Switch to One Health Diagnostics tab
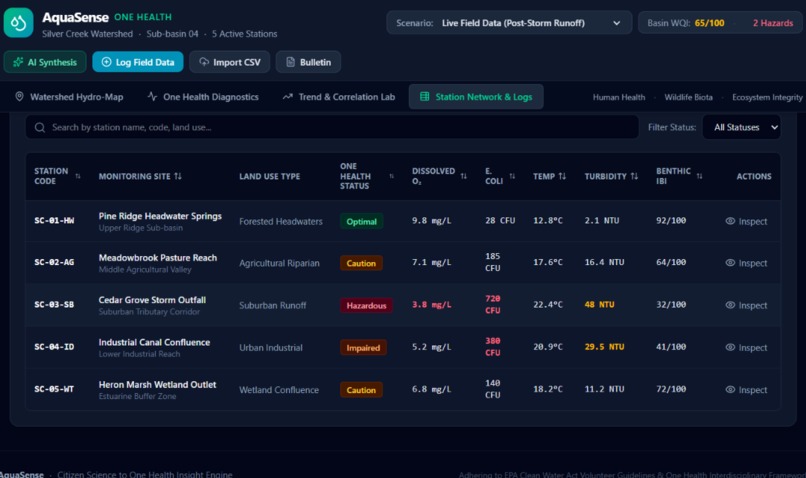The height and width of the screenshot is (478, 806). point(203,97)
